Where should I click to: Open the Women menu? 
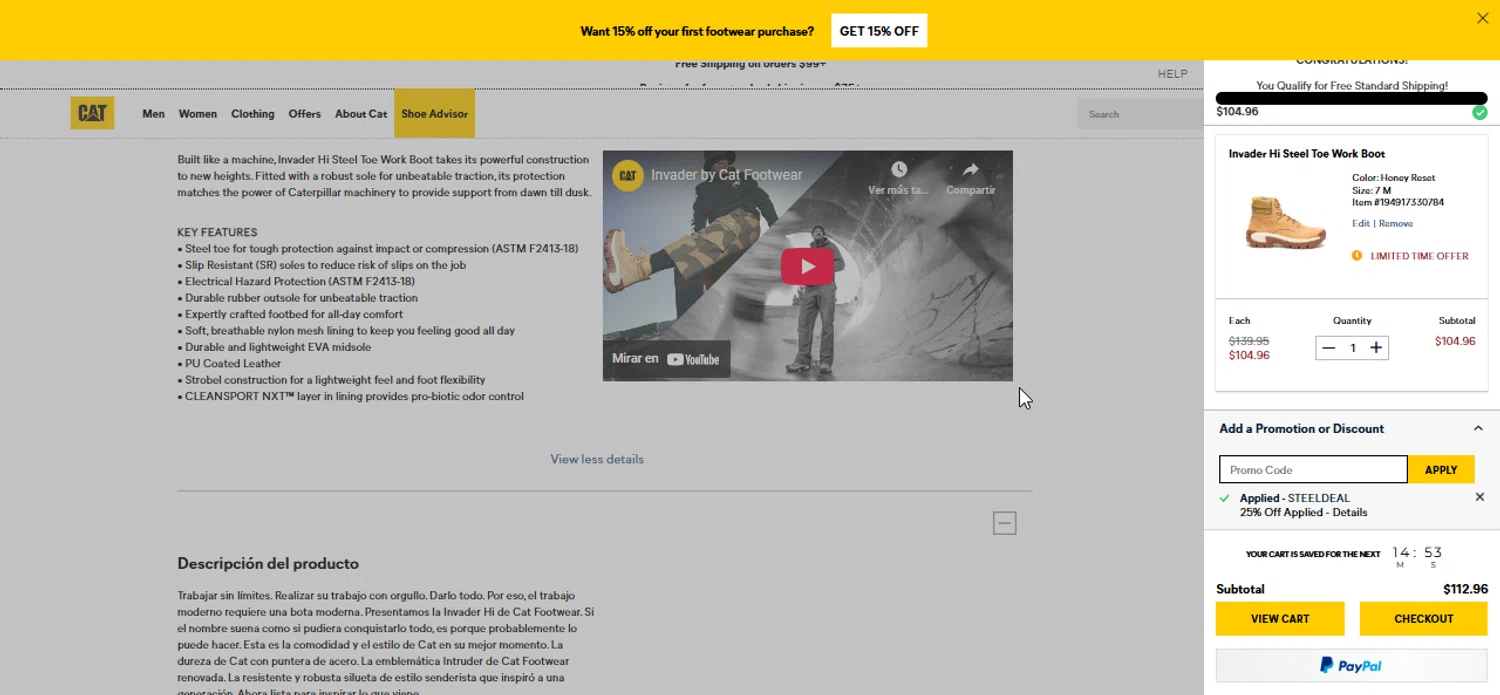click(197, 114)
